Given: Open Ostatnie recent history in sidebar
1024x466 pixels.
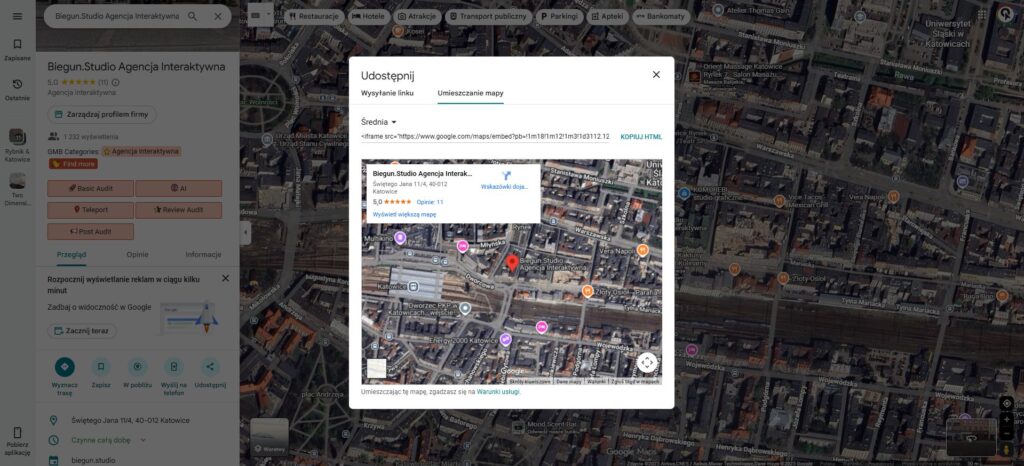Looking at the screenshot, I should pos(18,89).
